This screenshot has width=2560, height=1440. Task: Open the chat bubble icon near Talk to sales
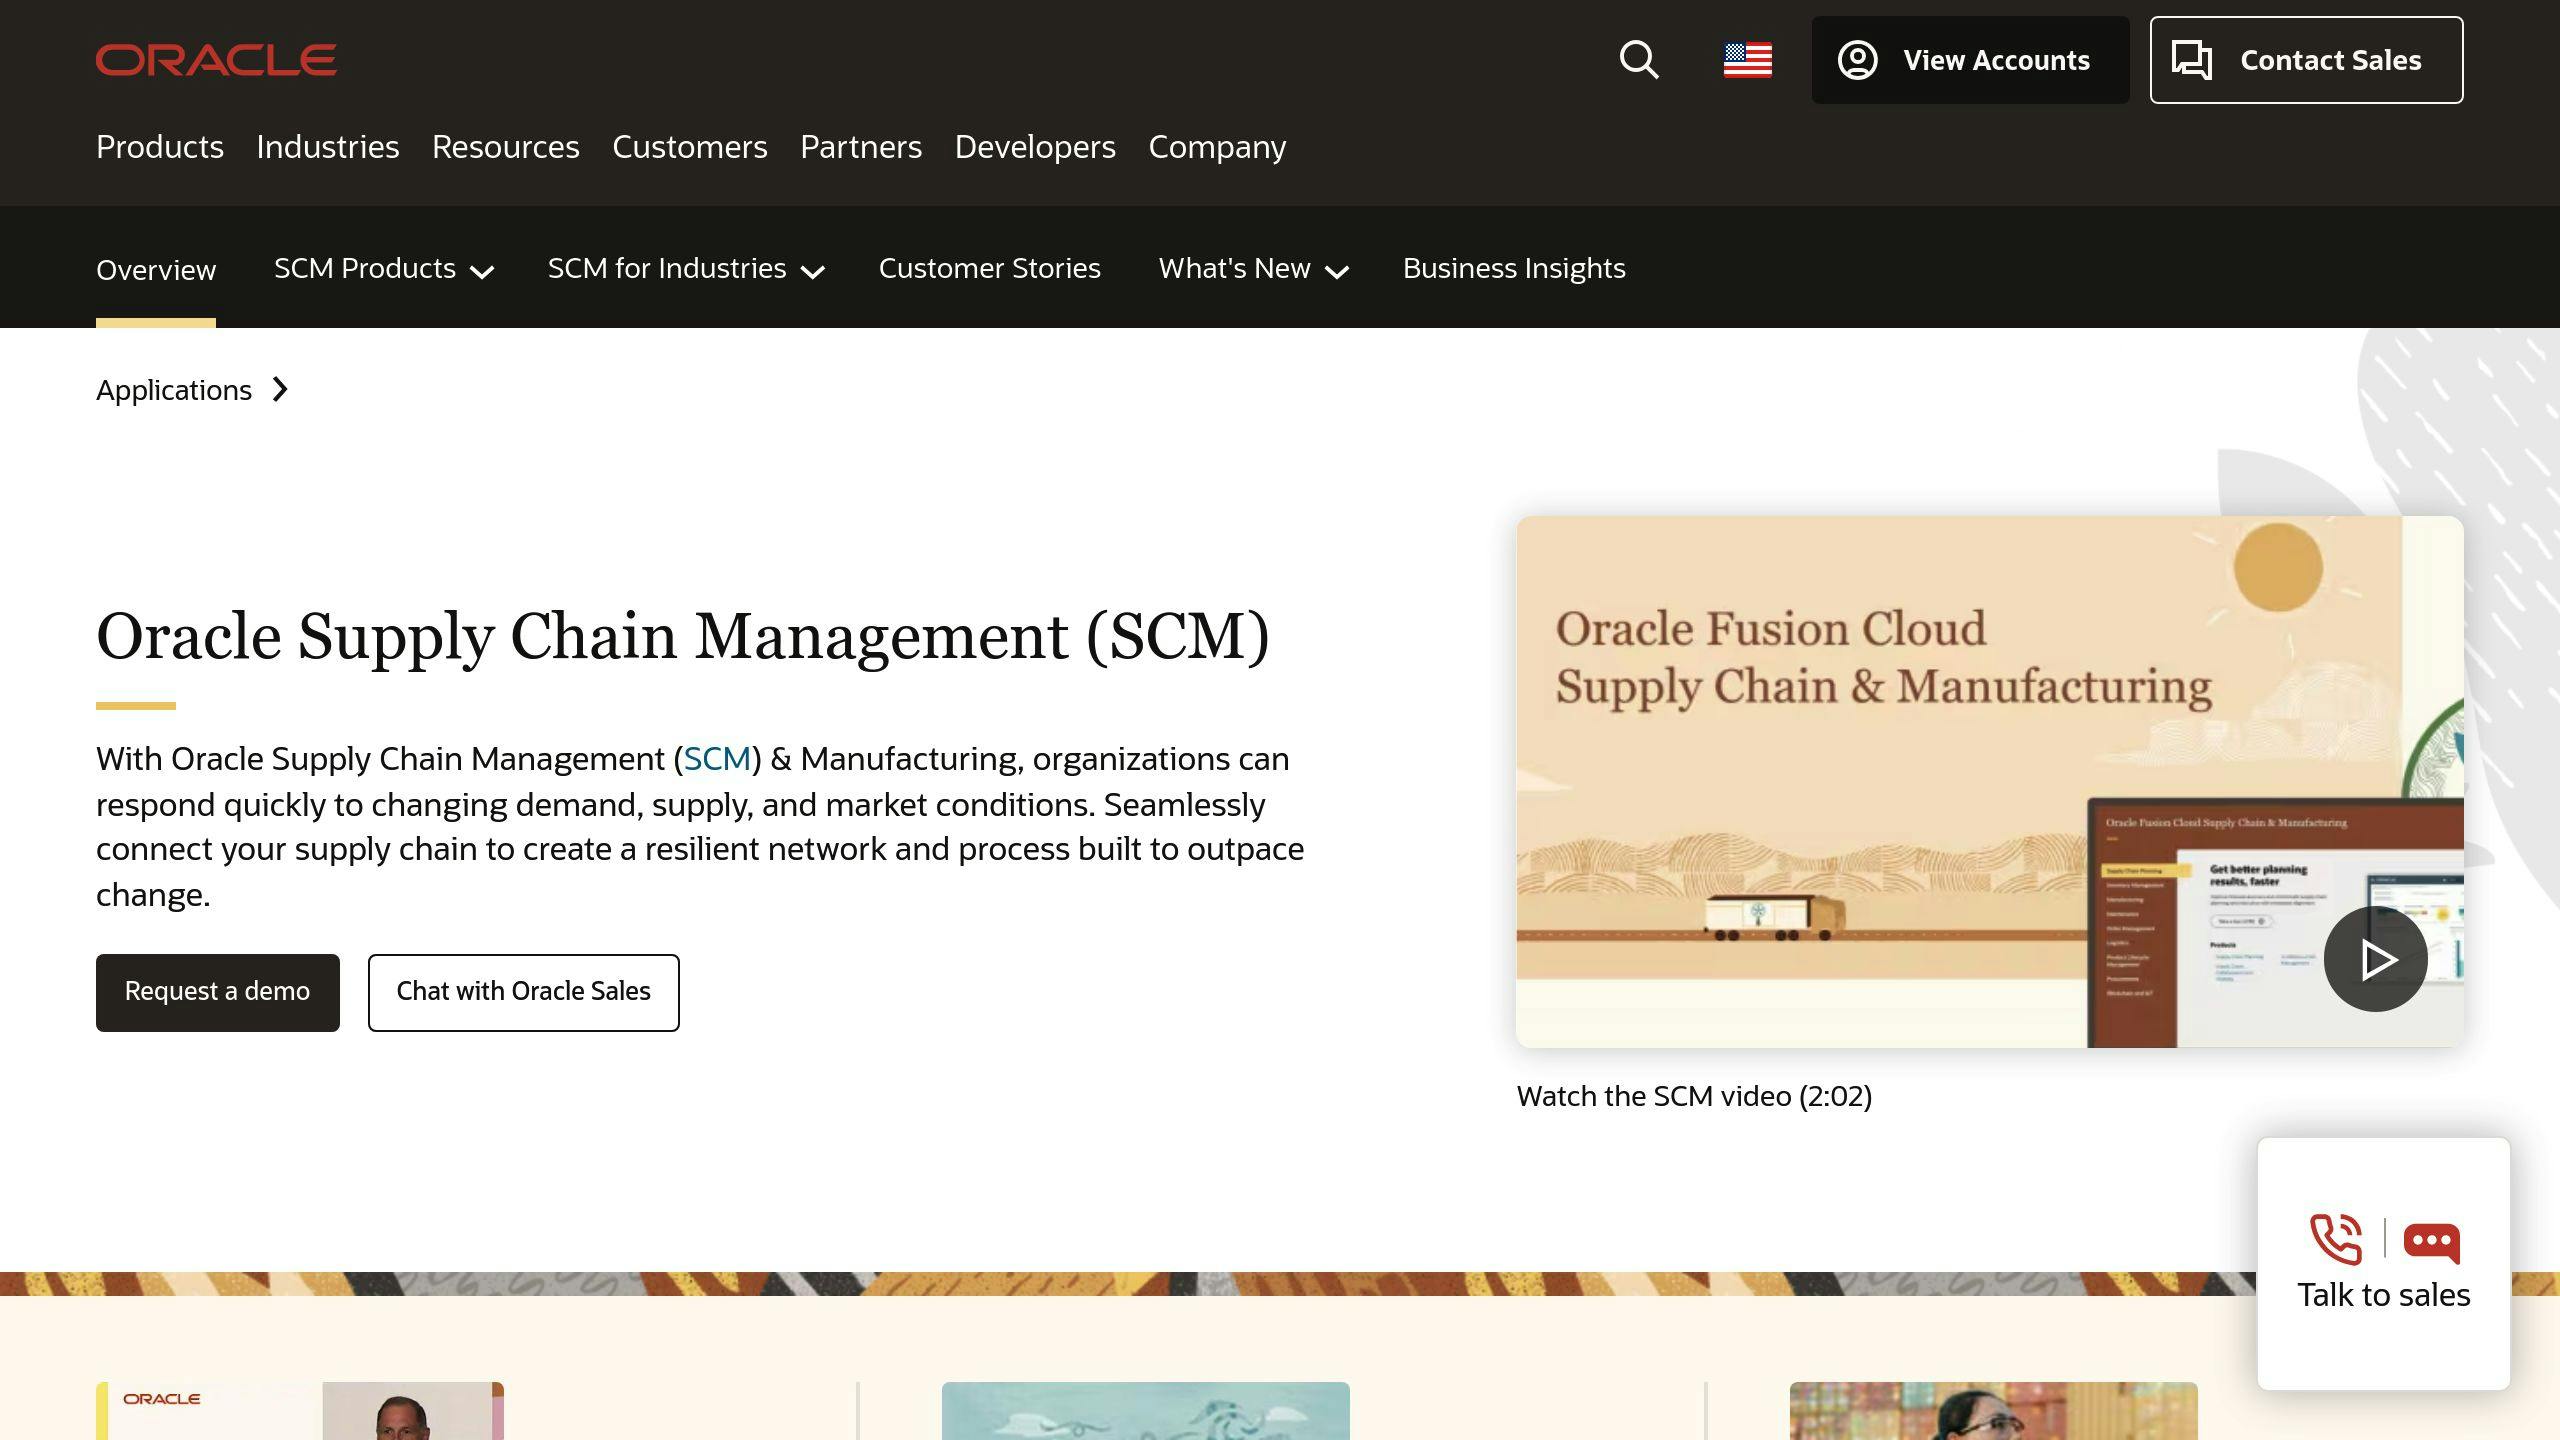point(2431,1243)
